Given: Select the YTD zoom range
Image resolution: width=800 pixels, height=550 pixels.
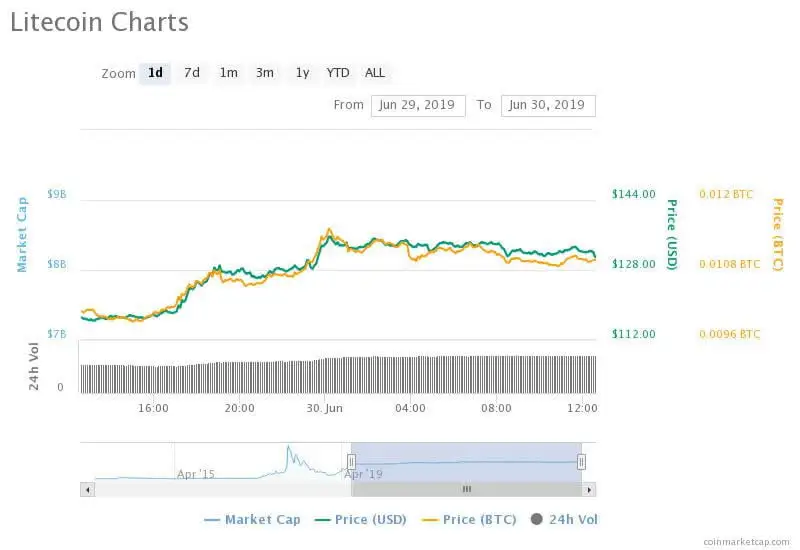Looking at the screenshot, I should (338, 73).
